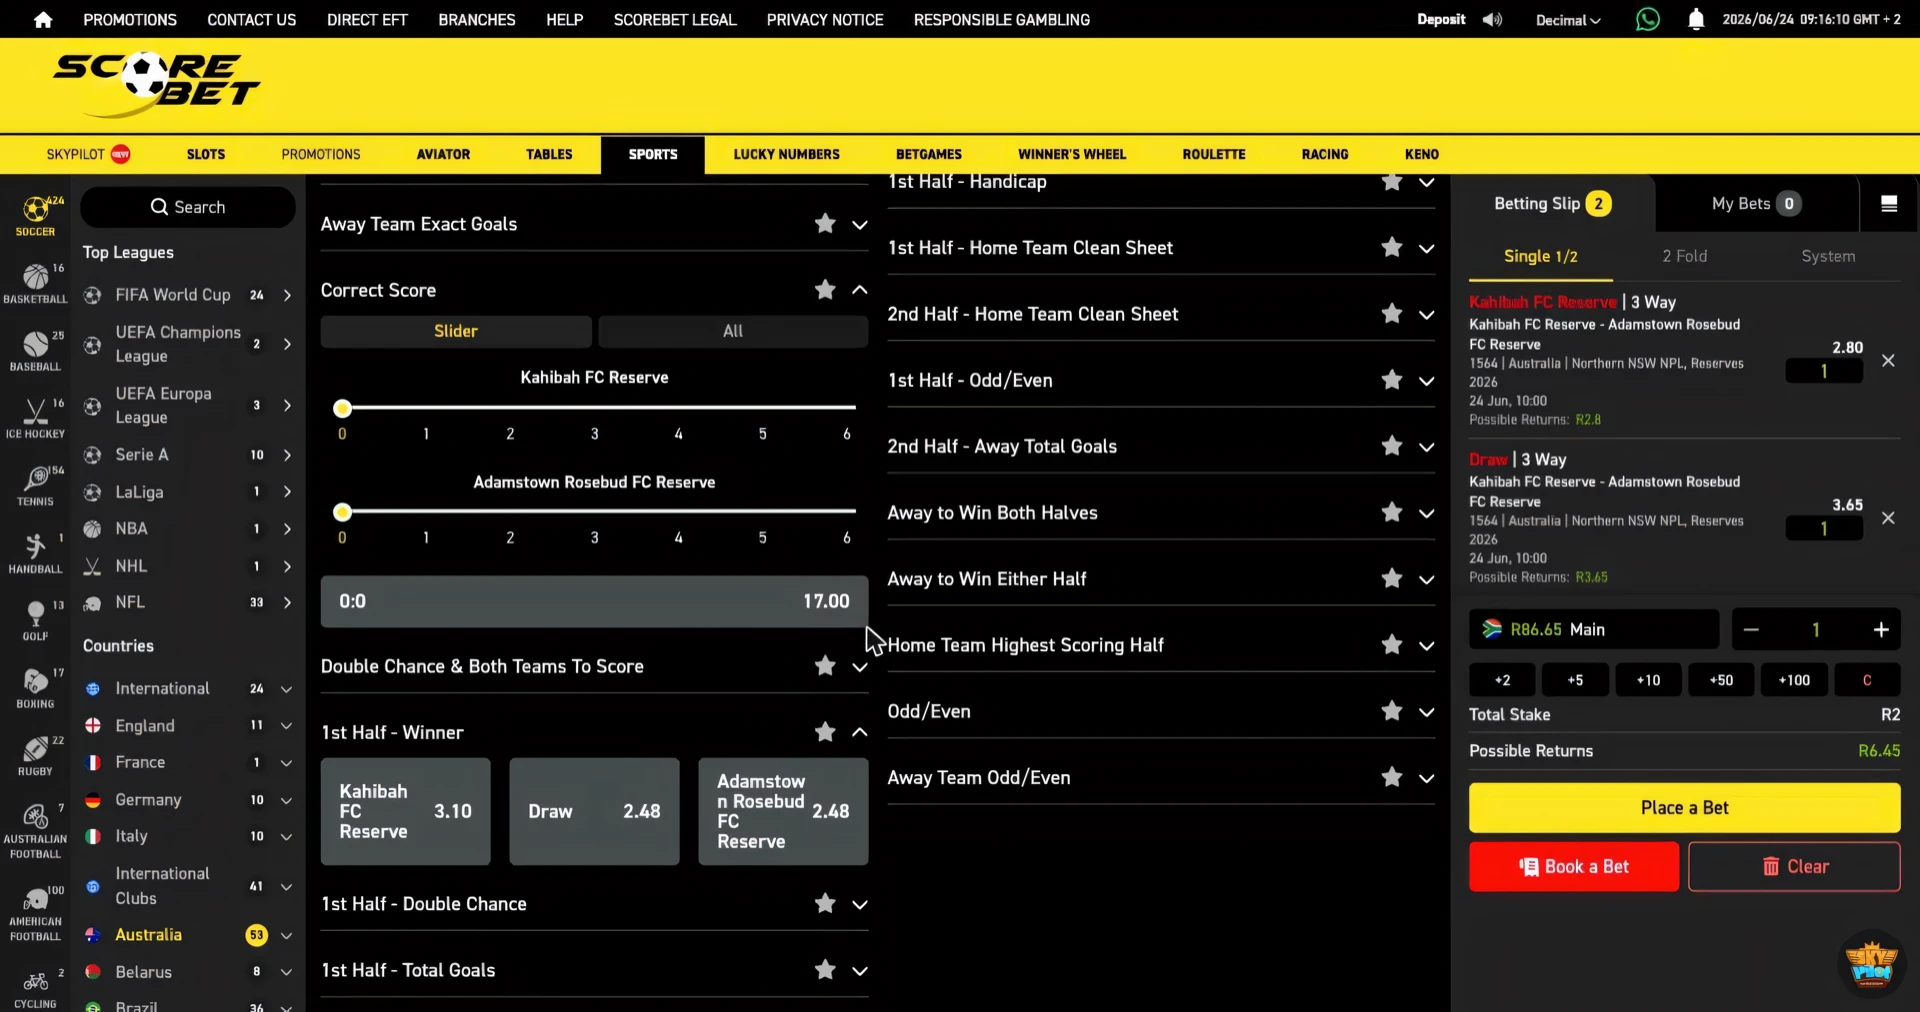Open WhatsApp chat icon

click(x=1647, y=19)
